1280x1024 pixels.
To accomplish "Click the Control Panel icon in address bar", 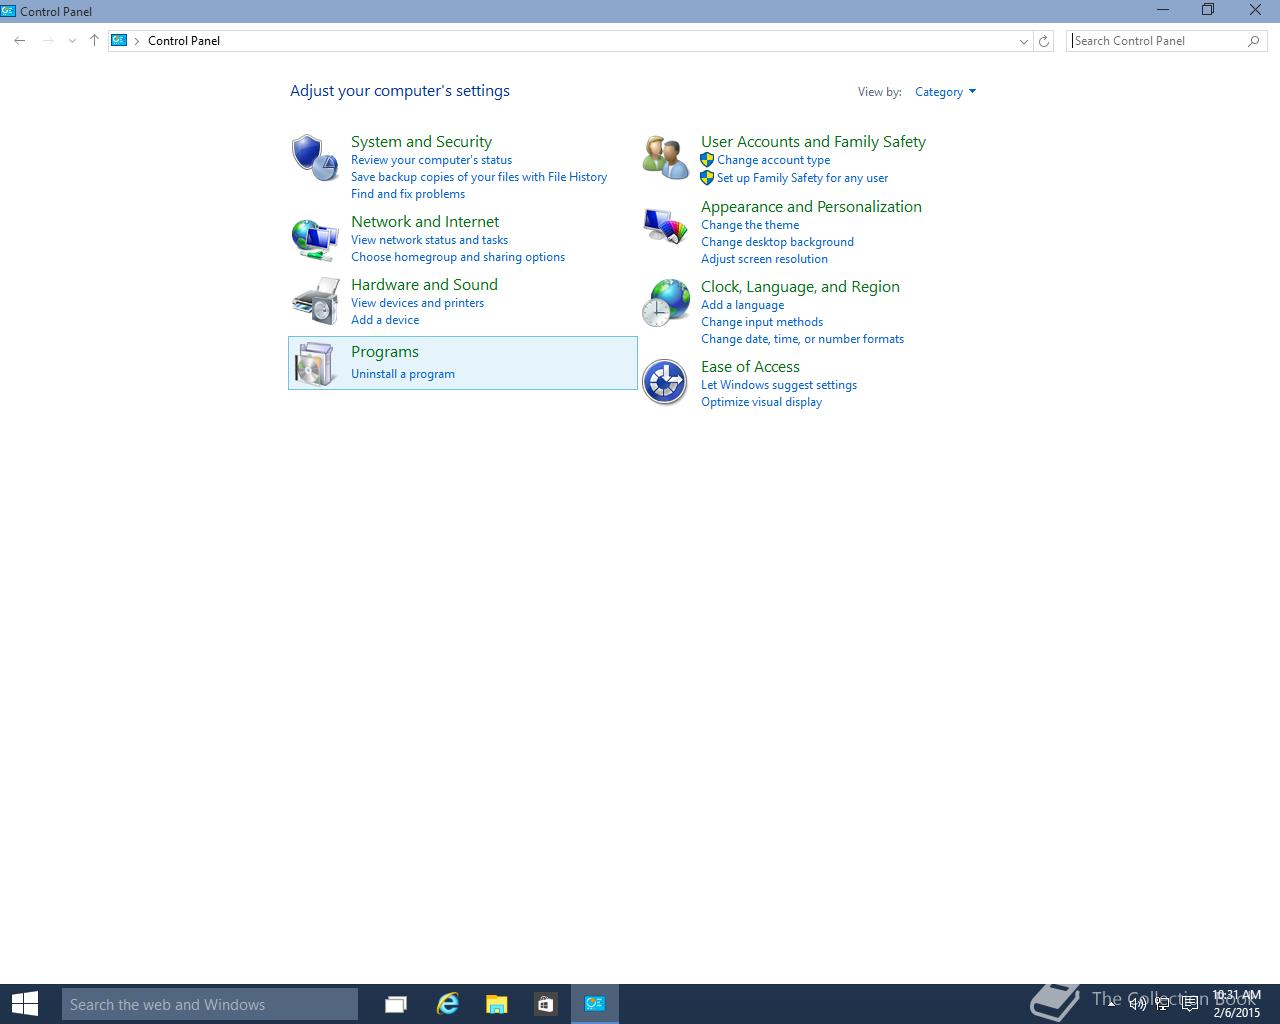I will (119, 40).
